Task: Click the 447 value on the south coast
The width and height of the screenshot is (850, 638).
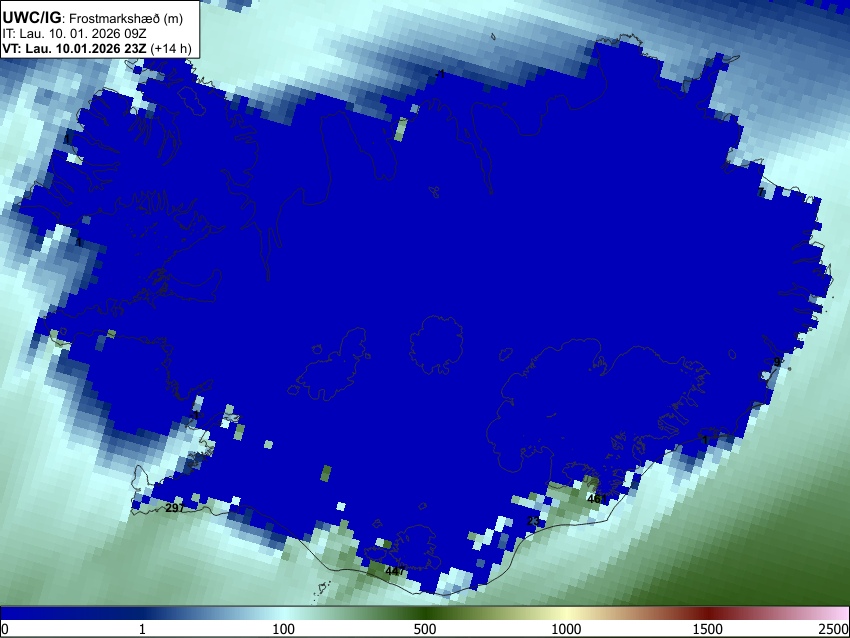Action: point(395,571)
